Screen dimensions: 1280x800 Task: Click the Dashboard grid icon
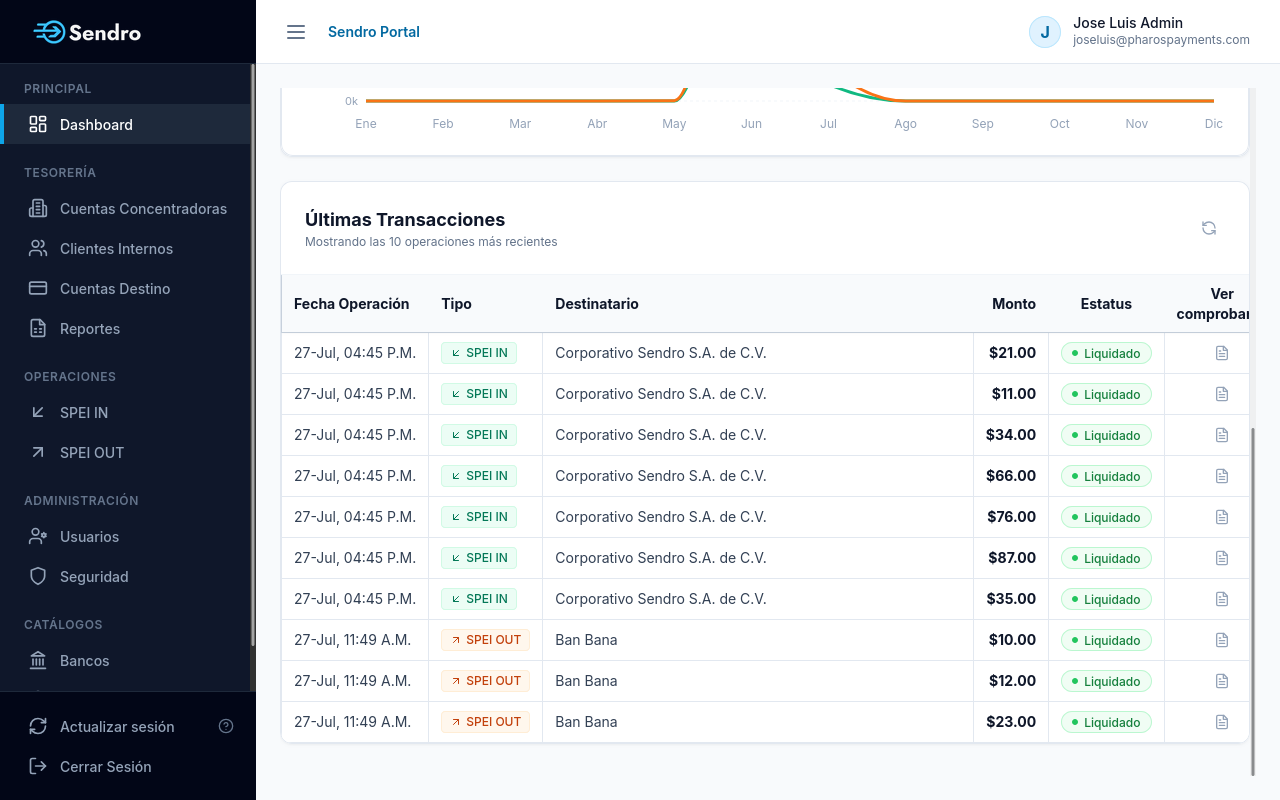click(x=38, y=124)
